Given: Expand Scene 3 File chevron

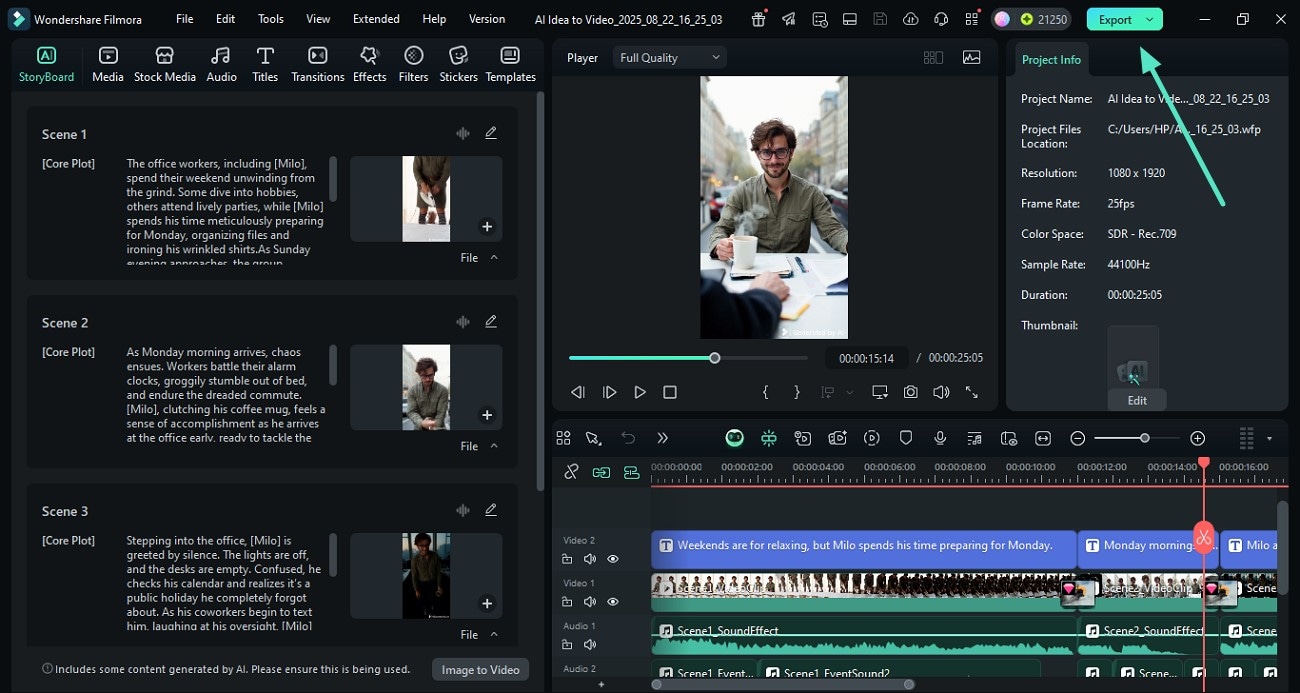Looking at the screenshot, I should coord(493,634).
